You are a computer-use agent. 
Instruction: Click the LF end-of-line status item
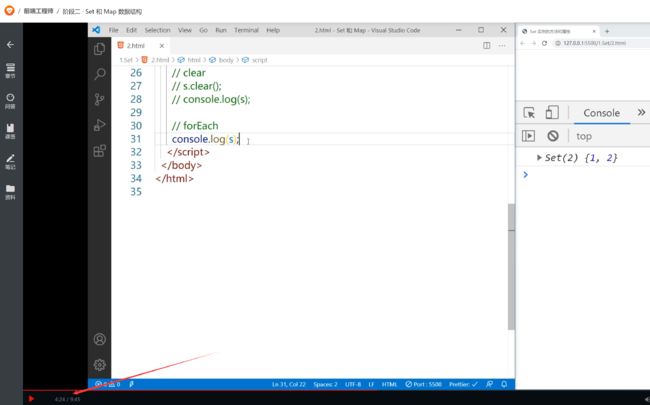(371, 384)
